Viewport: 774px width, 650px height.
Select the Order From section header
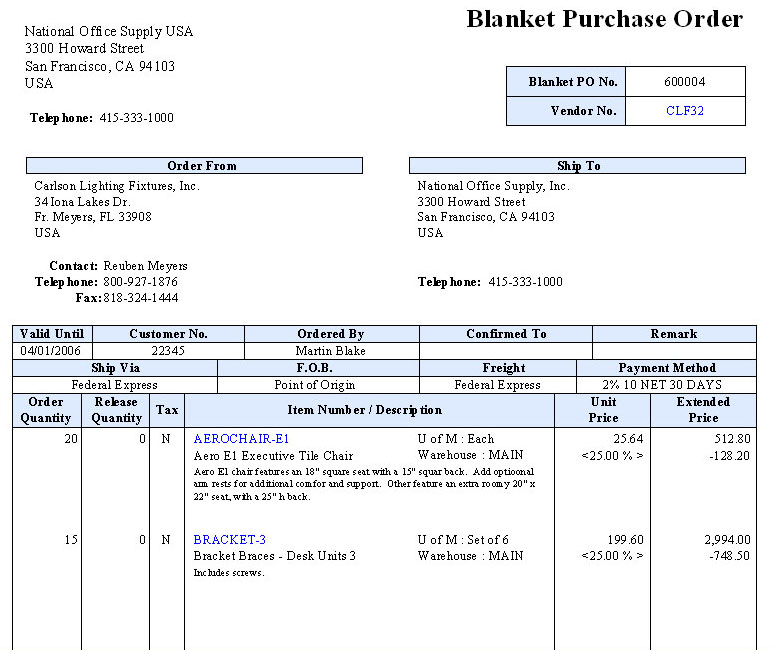pyautogui.click(x=194, y=166)
